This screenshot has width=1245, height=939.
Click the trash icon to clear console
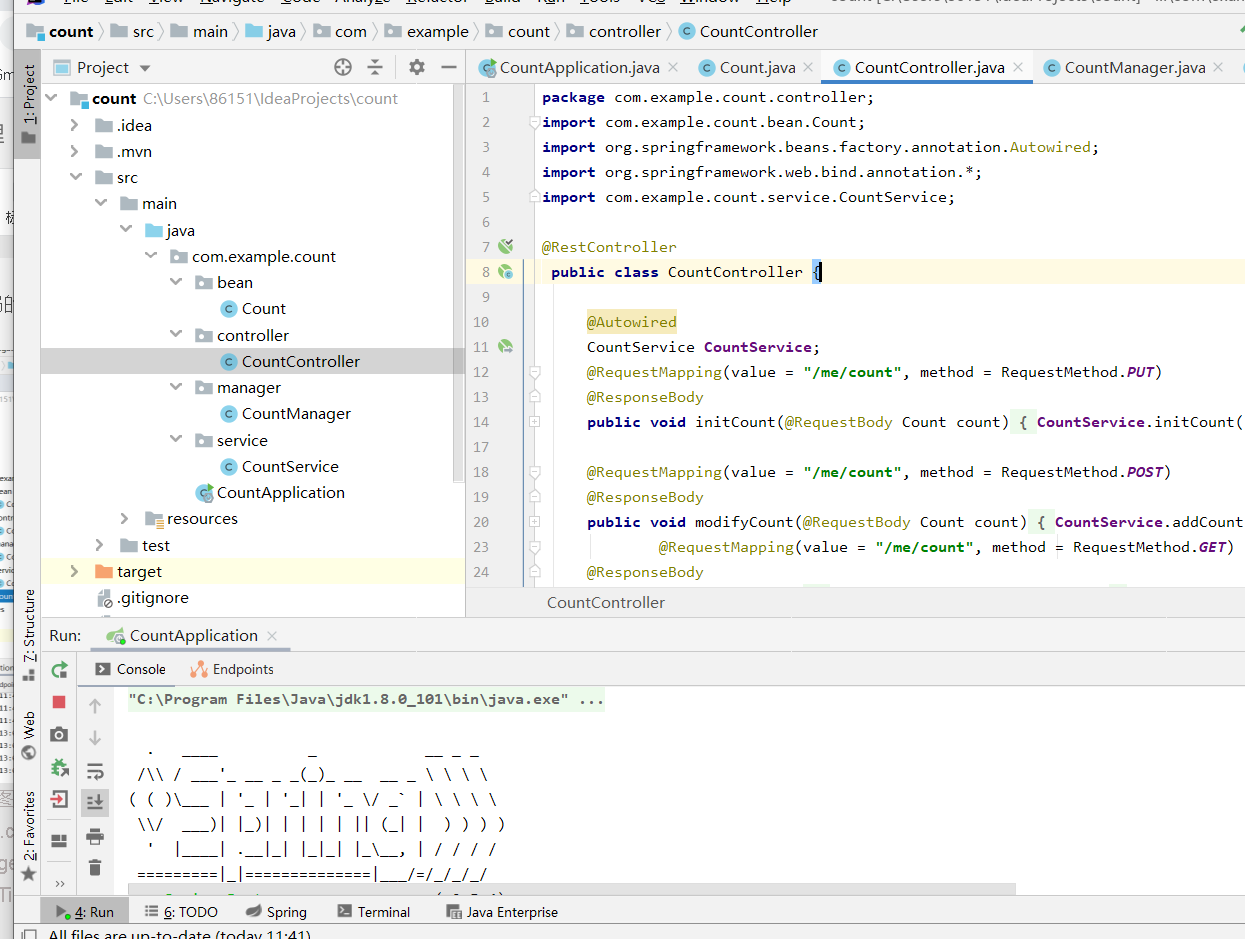point(95,867)
